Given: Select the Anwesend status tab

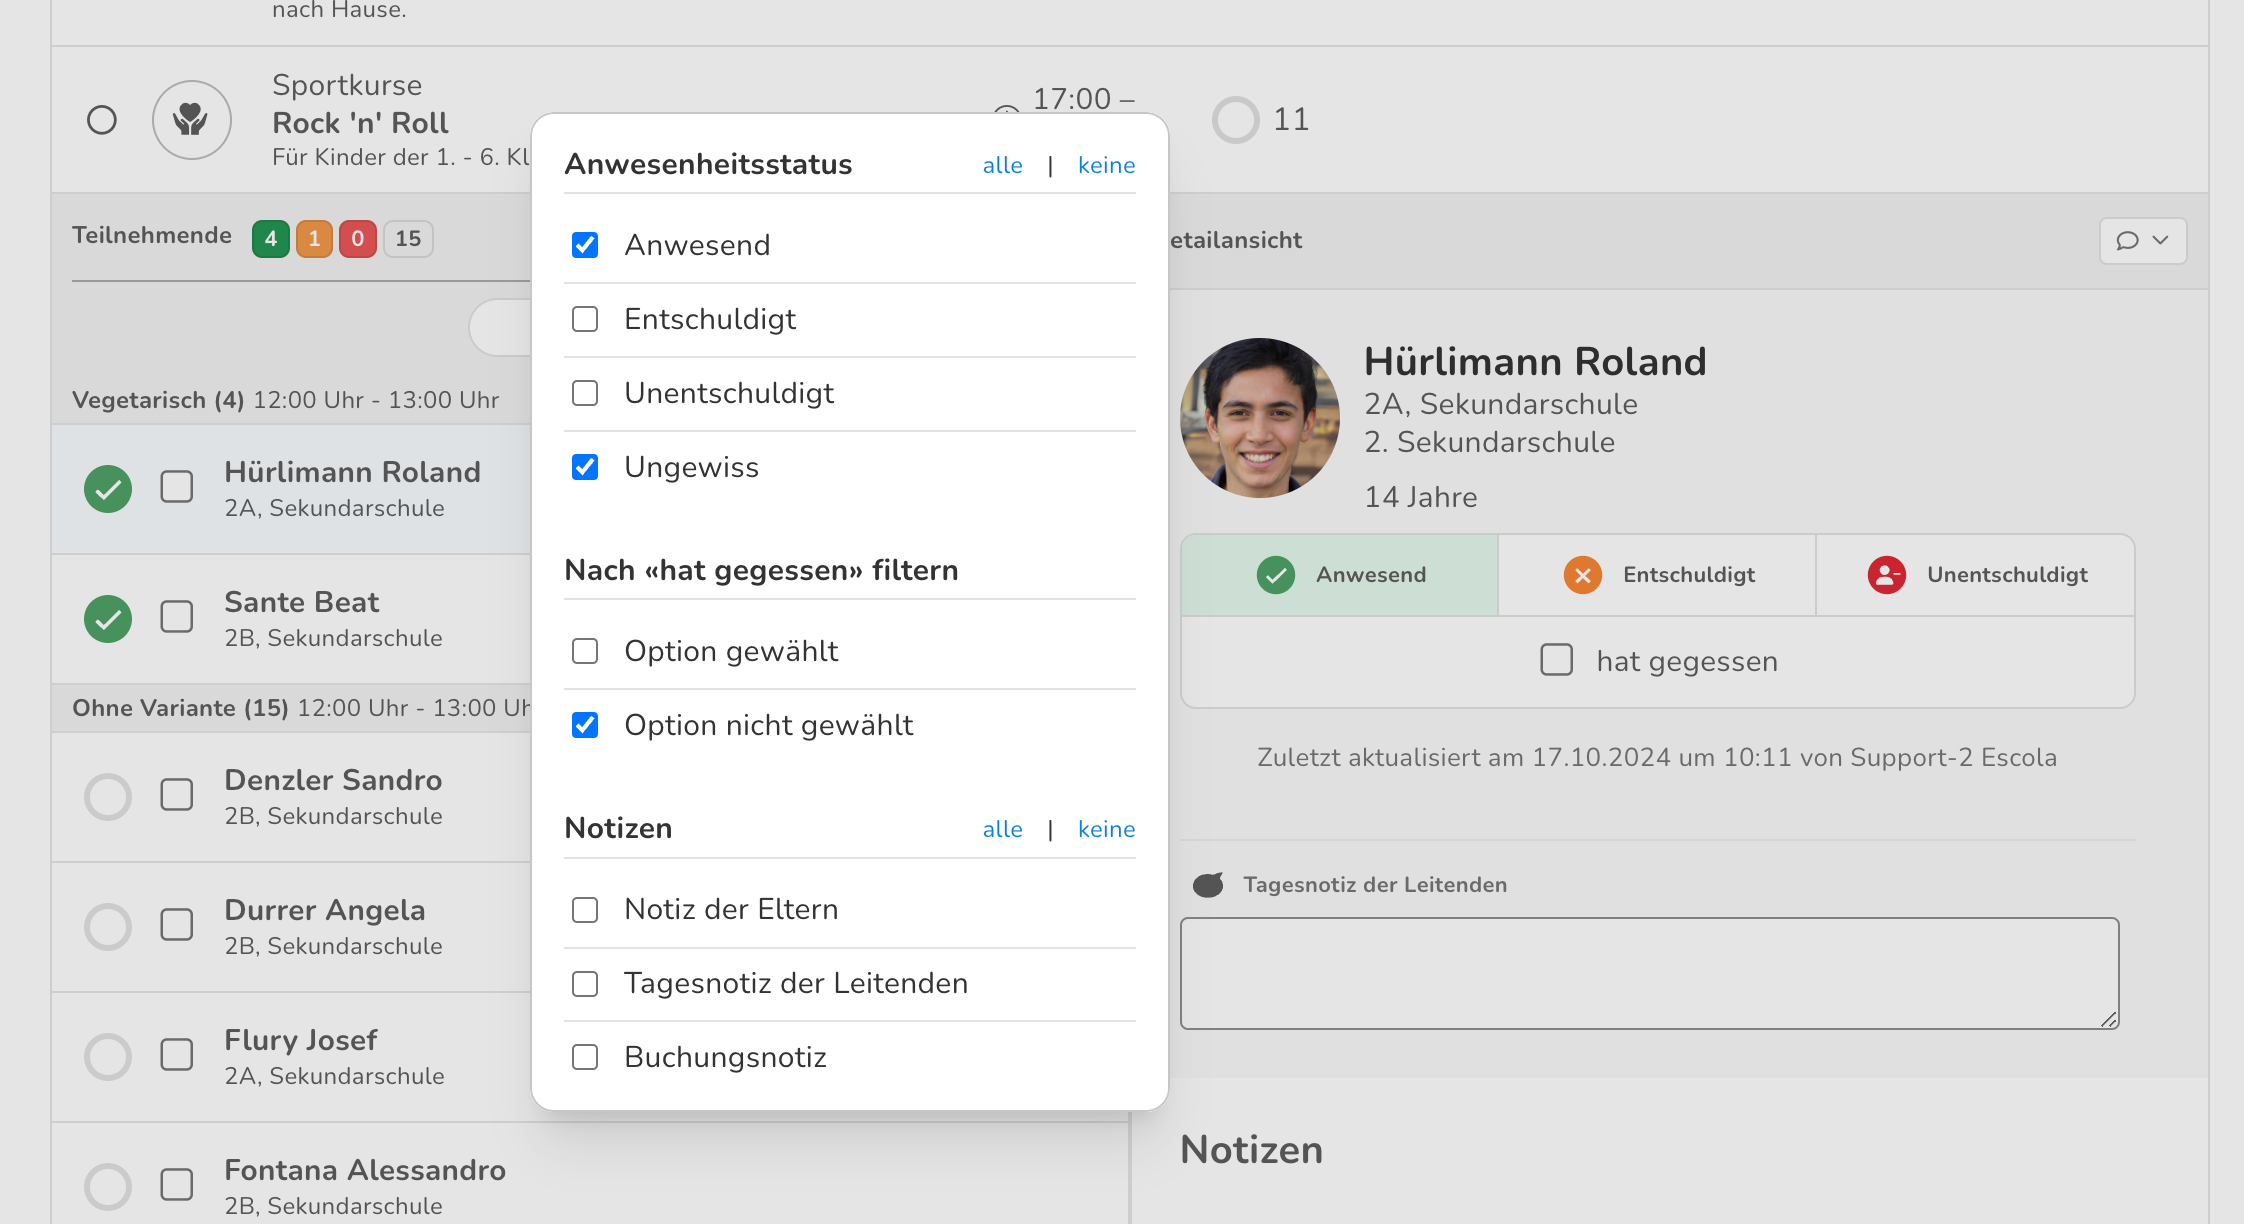Looking at the screenshot, I should [1339, 575].
